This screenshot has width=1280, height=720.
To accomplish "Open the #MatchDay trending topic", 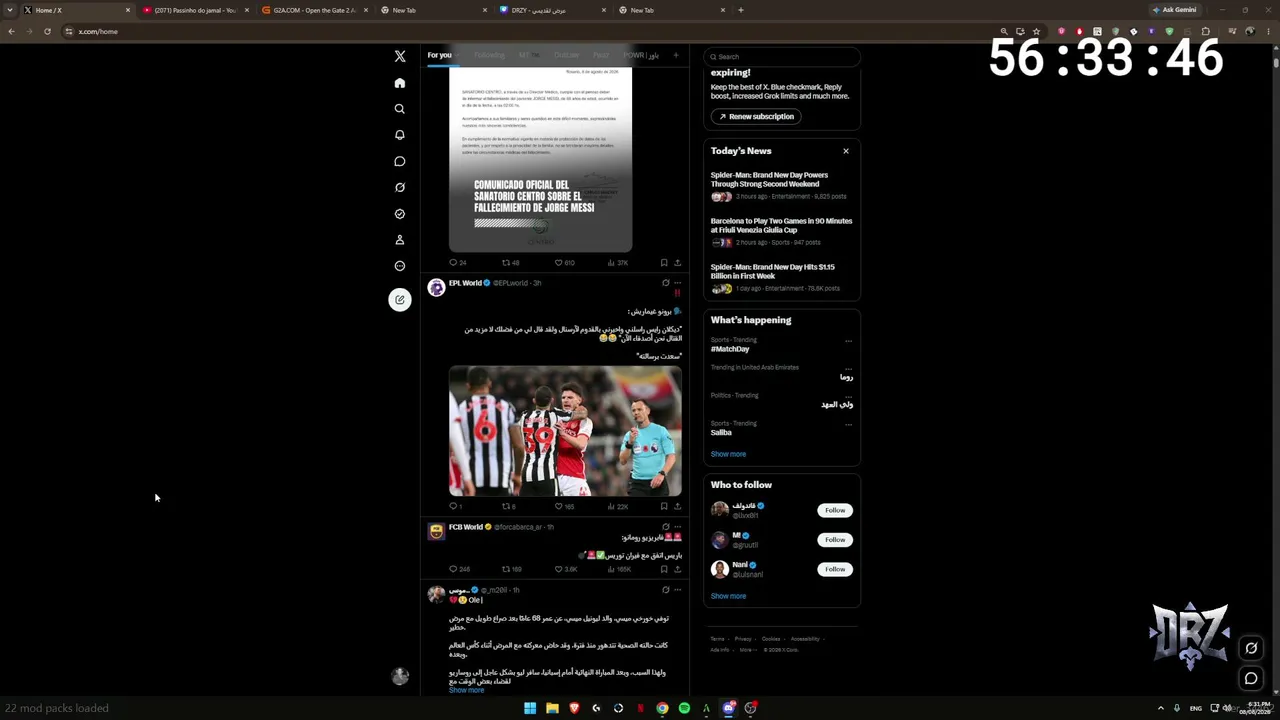I will (x=730, y=349).
